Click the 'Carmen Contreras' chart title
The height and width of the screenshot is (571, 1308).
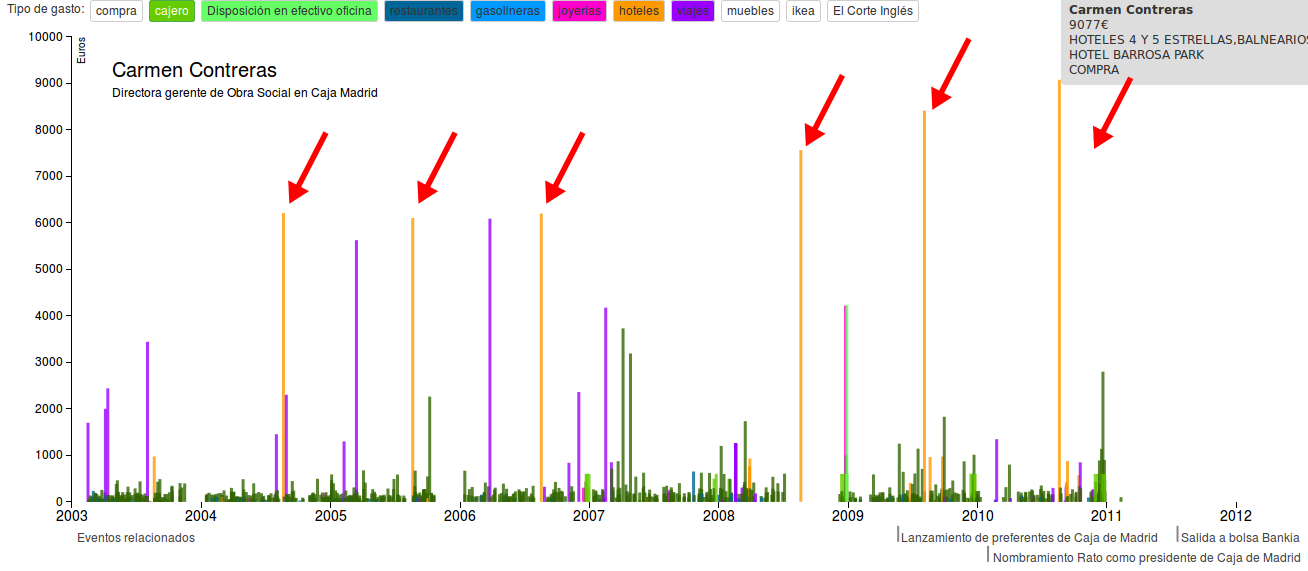(x=194, y=70)
